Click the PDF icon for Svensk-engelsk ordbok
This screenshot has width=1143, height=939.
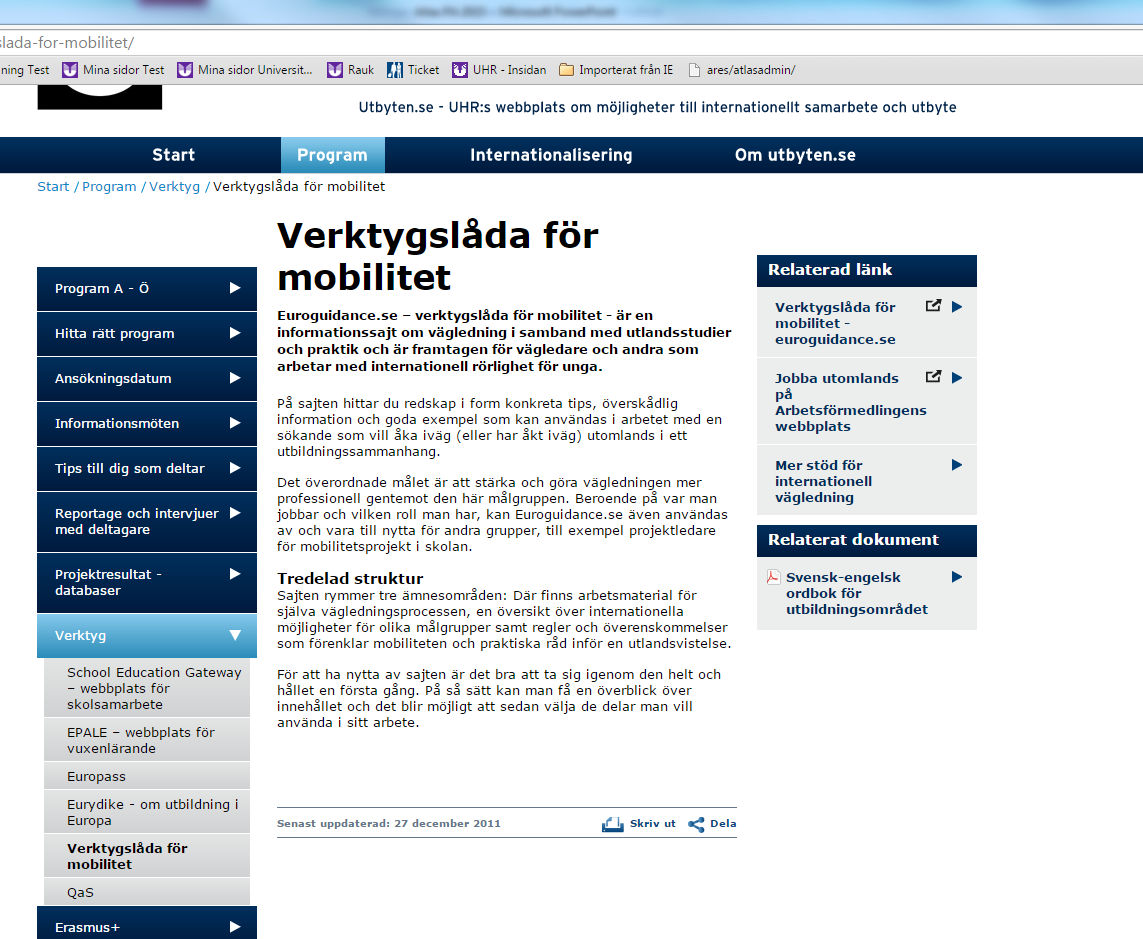[x=773, y=577]
